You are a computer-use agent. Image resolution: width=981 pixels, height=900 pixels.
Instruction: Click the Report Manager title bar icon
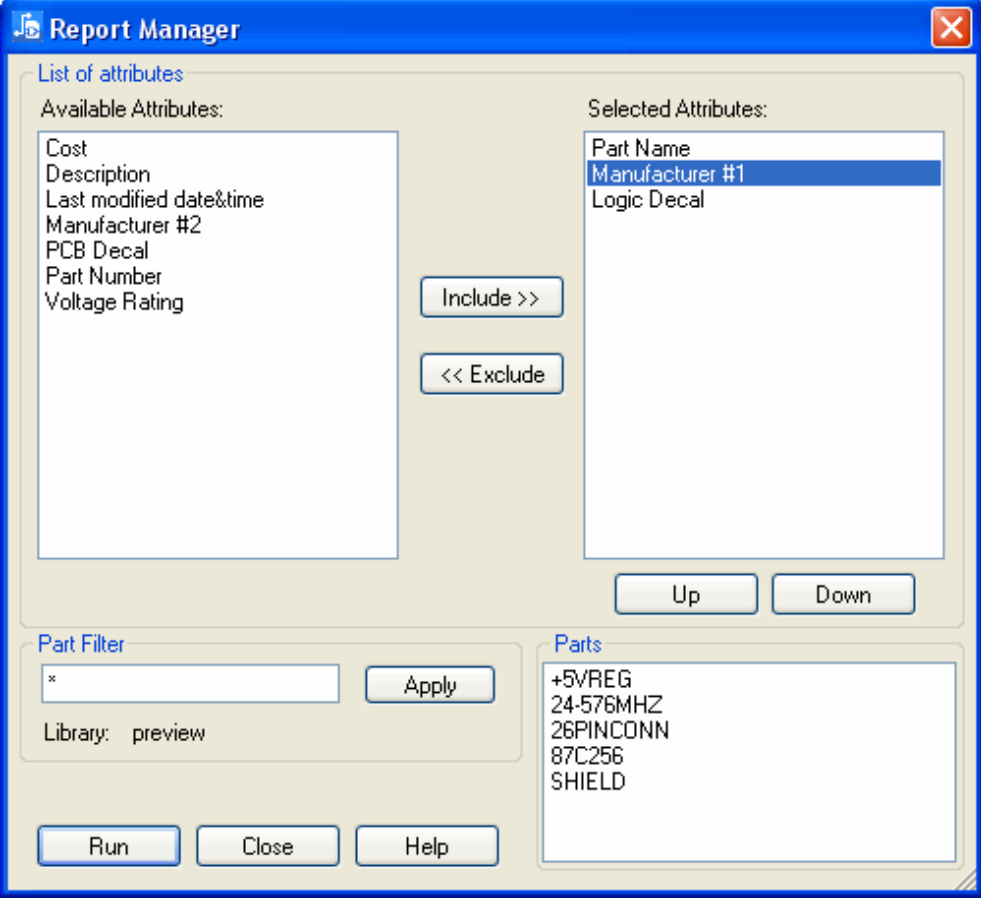(x=26, y=28)
